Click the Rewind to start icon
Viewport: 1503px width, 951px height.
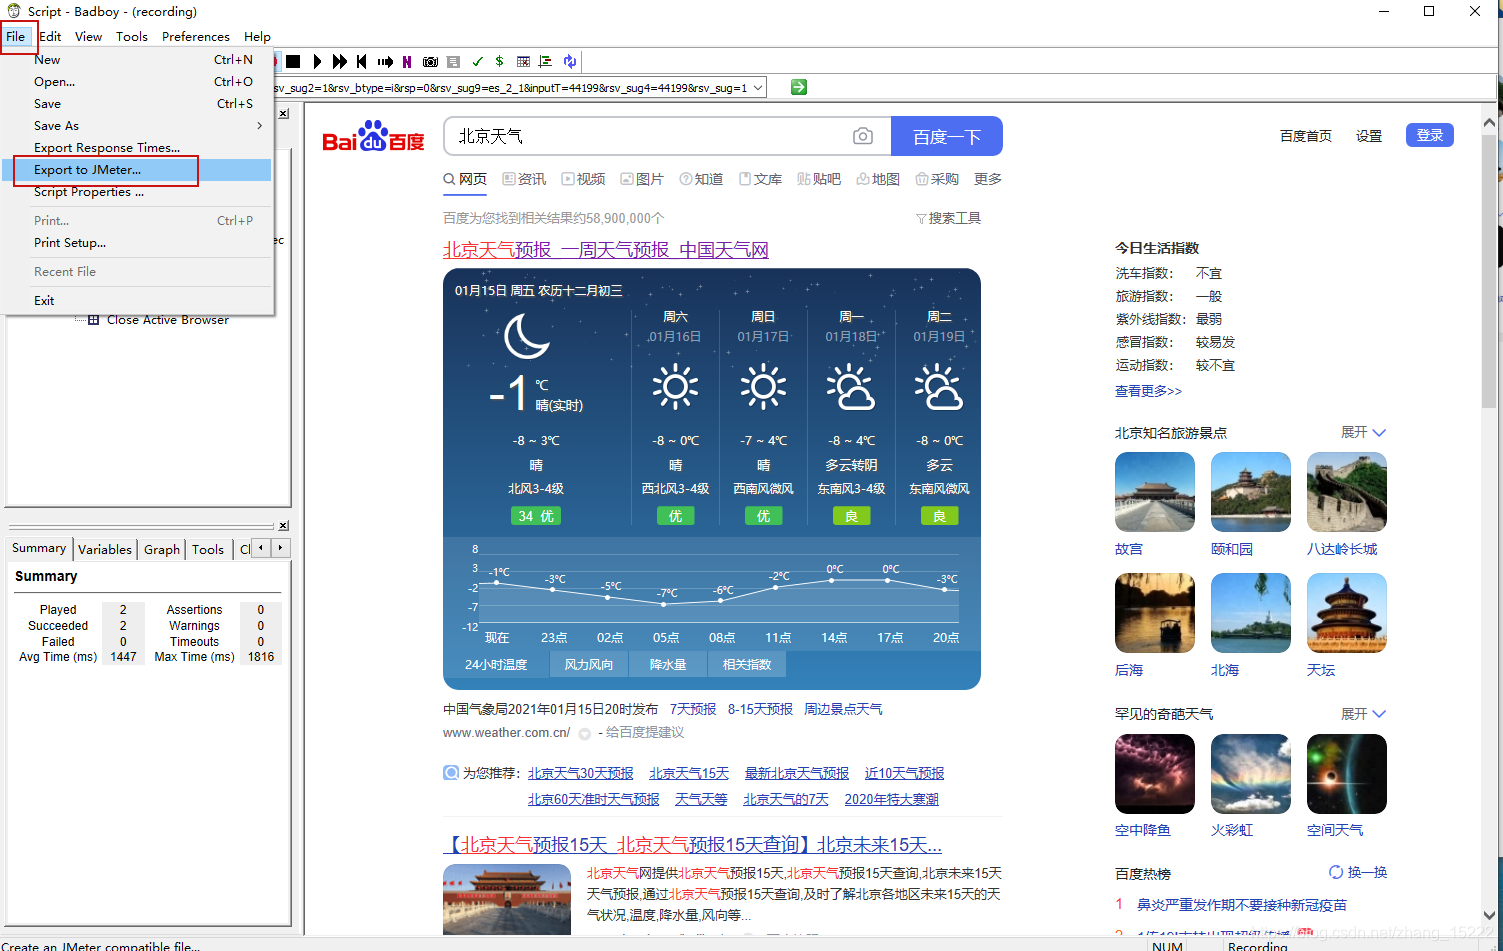362,62
